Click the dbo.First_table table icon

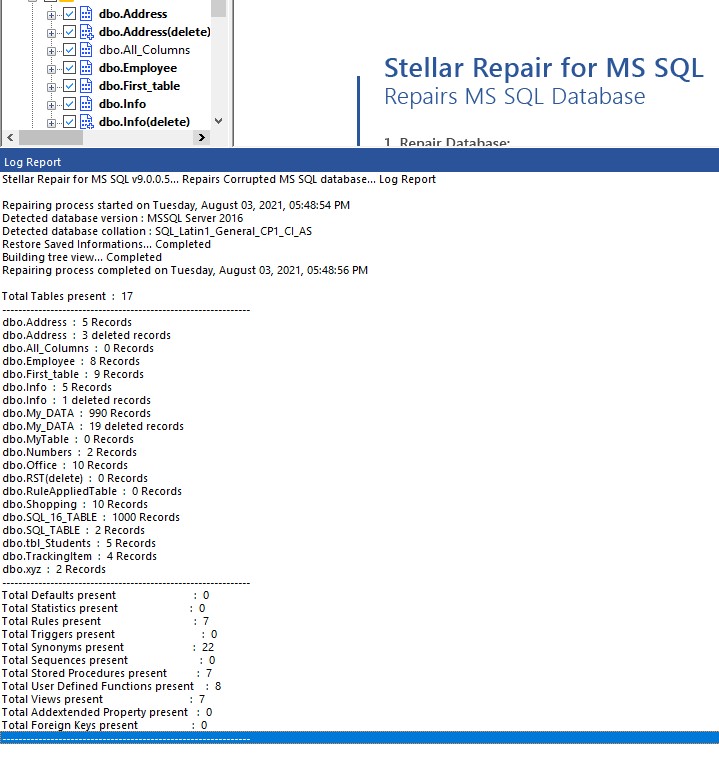point(86,86)
